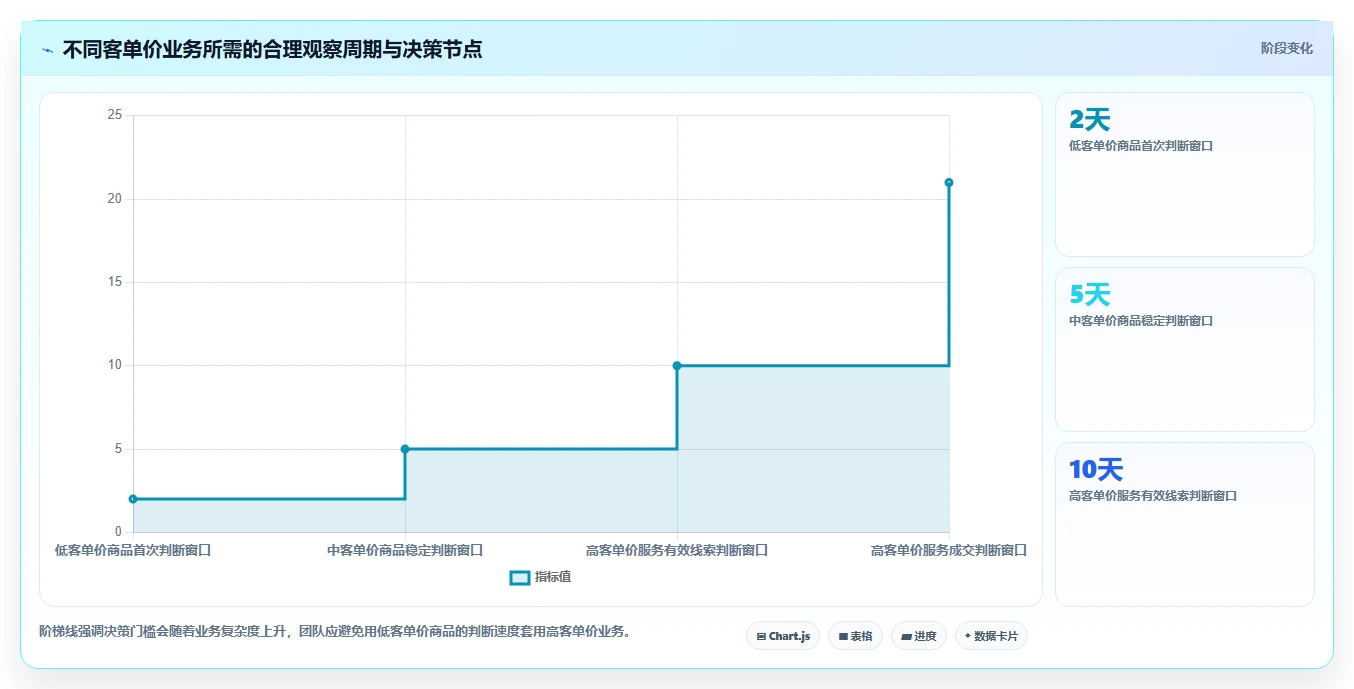Click the y-axis value 20
Image resolution: width=1354 pixels, height=689 pixels.
(x=115, y=199)
